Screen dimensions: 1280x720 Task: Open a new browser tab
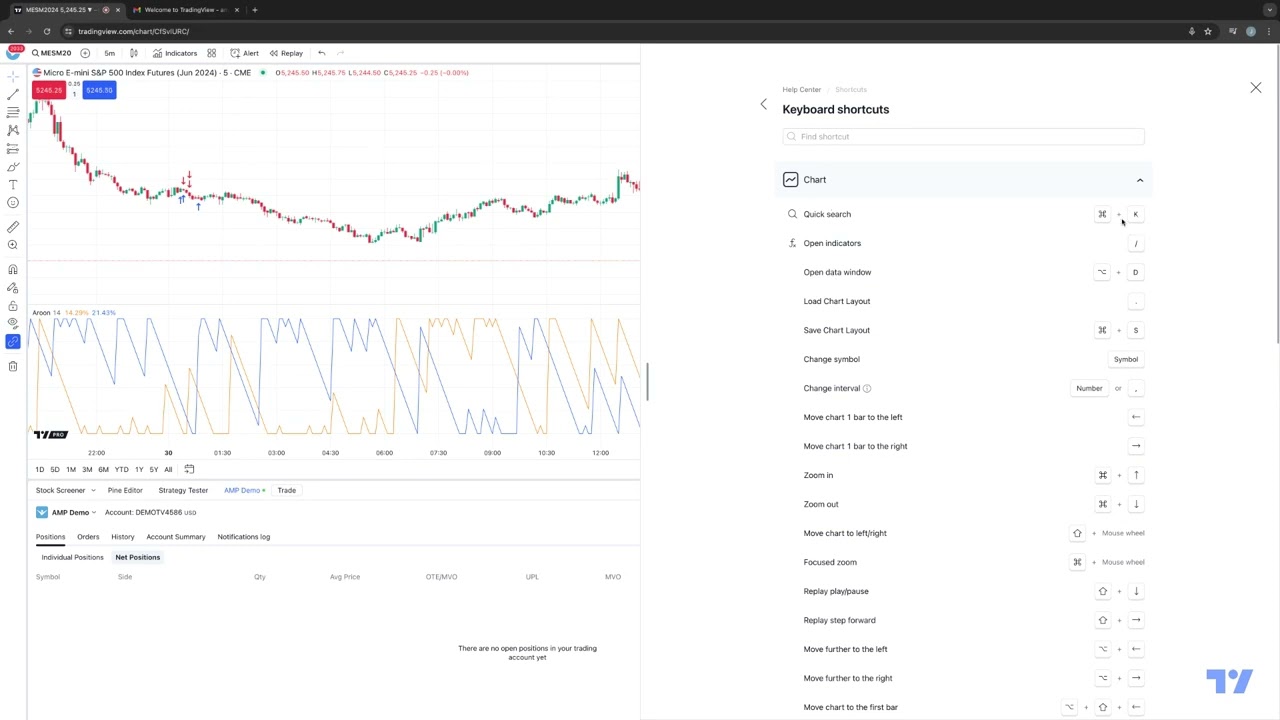click(x=254, y=10)
